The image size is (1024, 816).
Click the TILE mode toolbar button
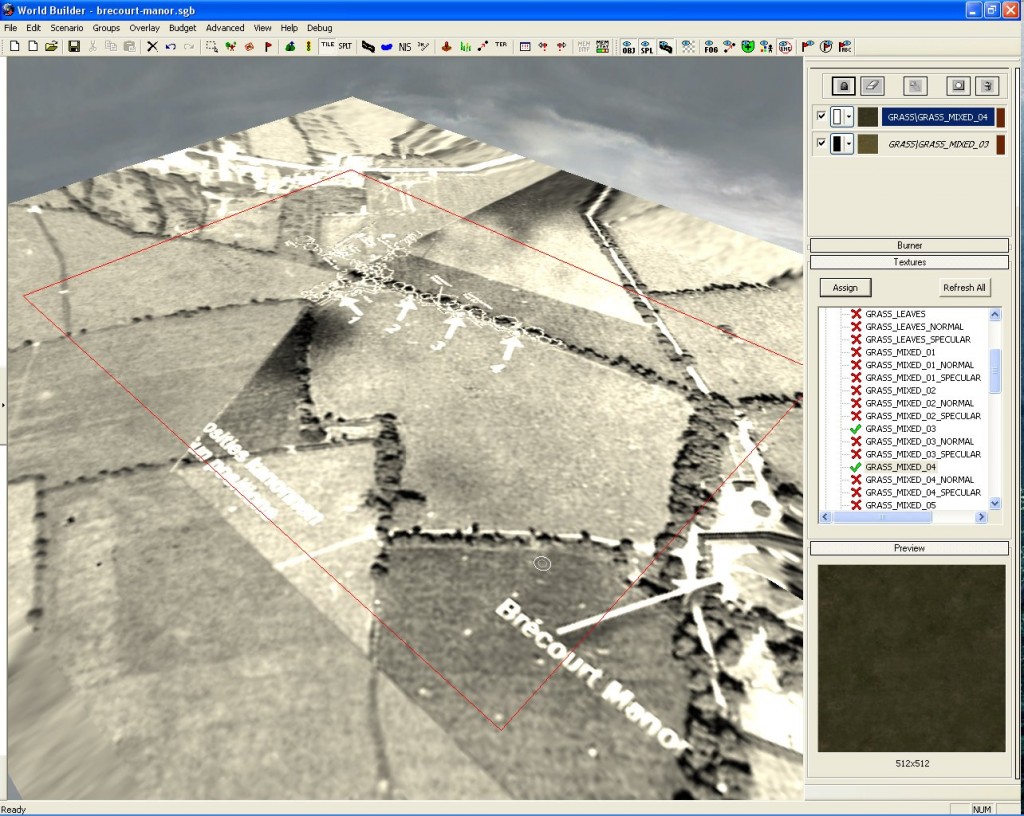[x=327, y=46]
